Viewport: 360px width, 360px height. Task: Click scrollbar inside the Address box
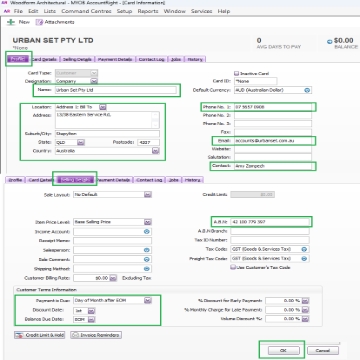(156, 120)
